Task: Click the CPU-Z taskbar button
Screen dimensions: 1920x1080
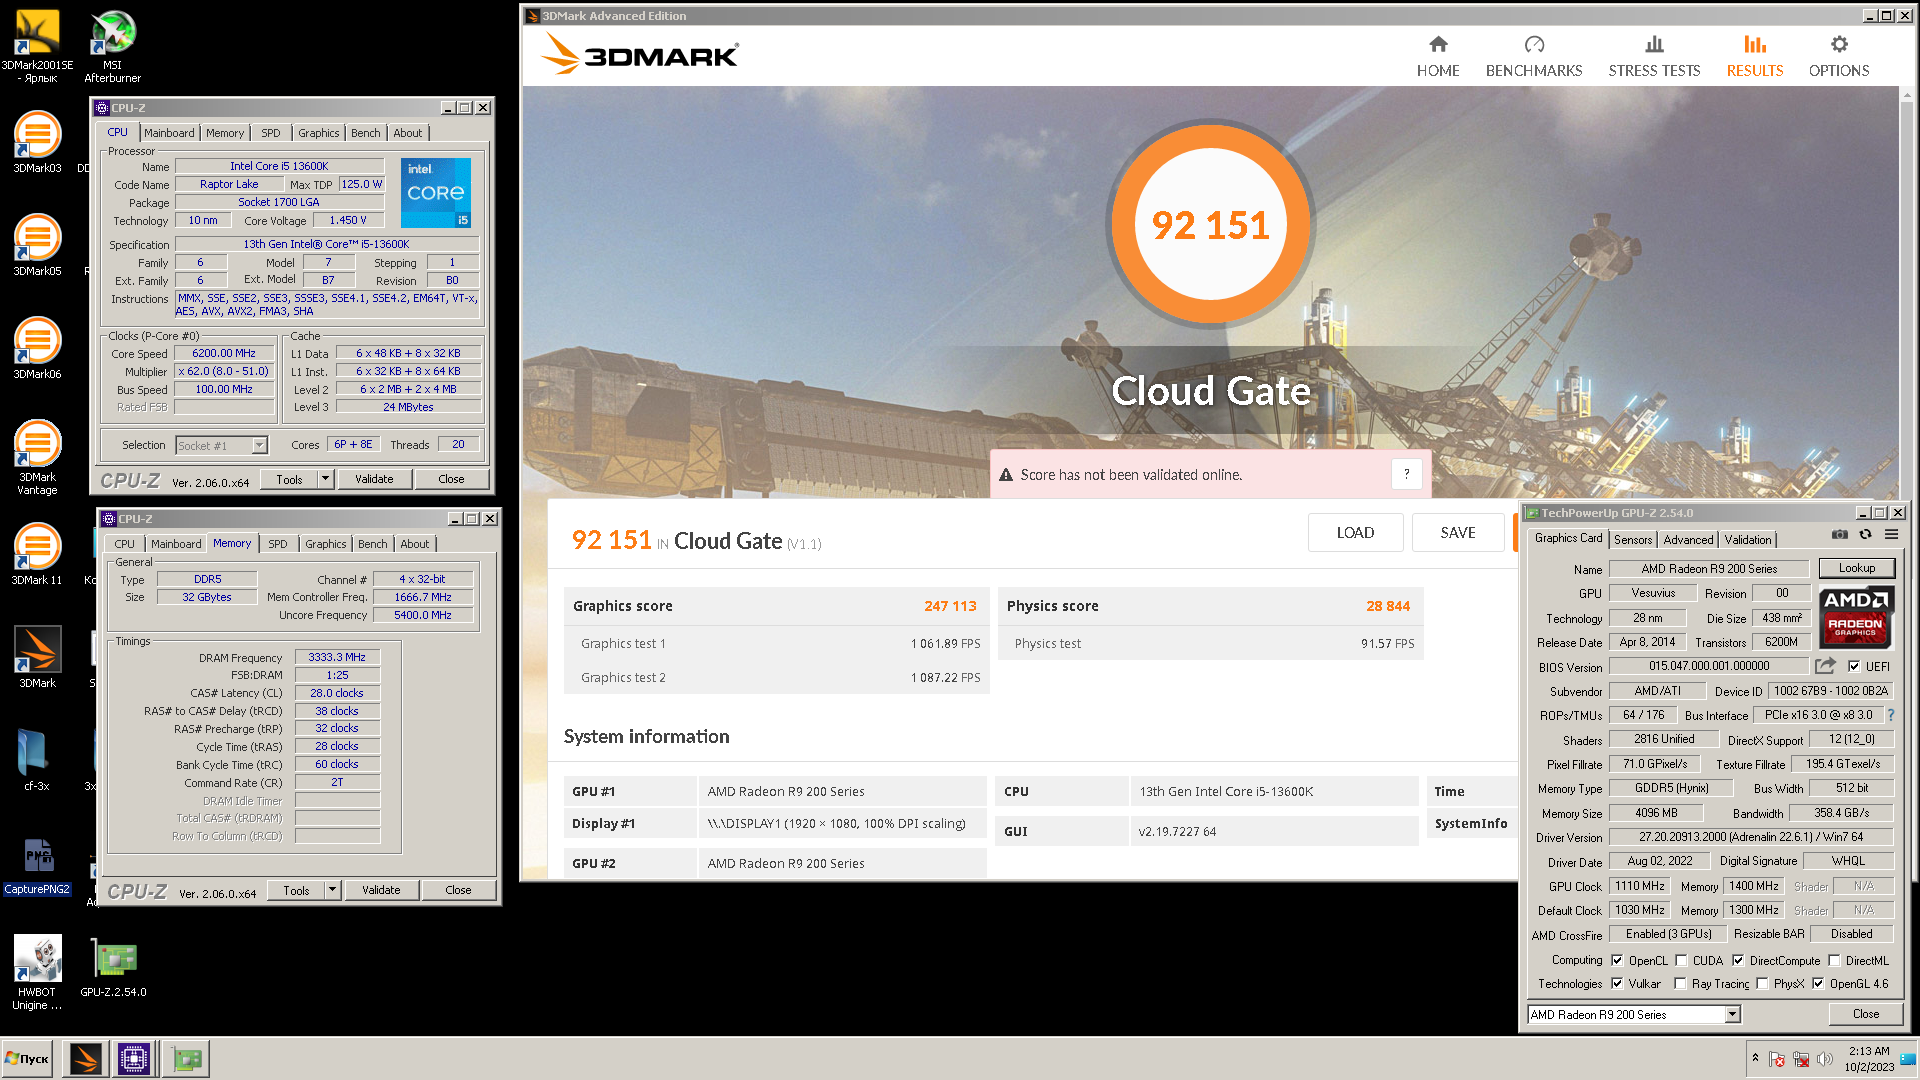Action: [x=134, y=1058]
